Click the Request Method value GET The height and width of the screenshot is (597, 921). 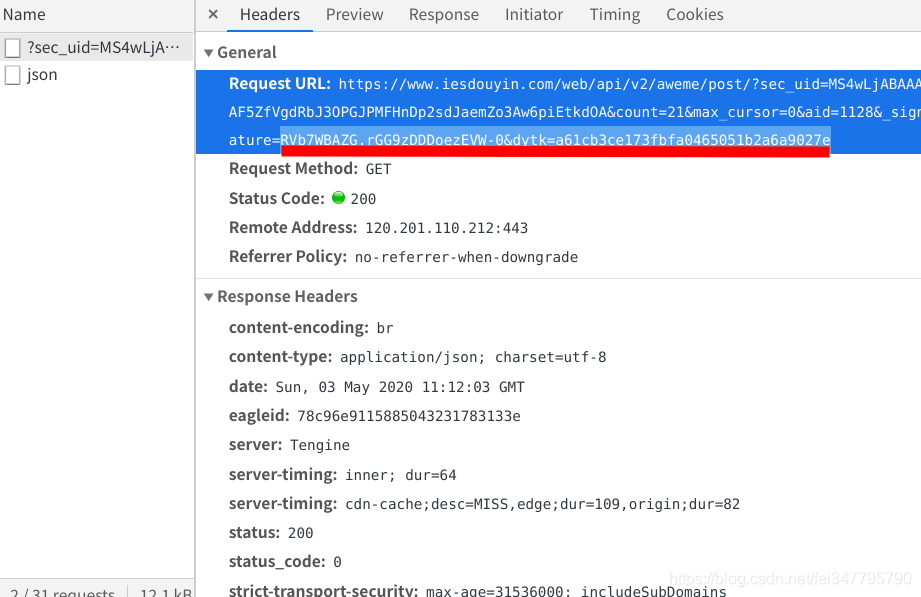(x=378, y=169)
